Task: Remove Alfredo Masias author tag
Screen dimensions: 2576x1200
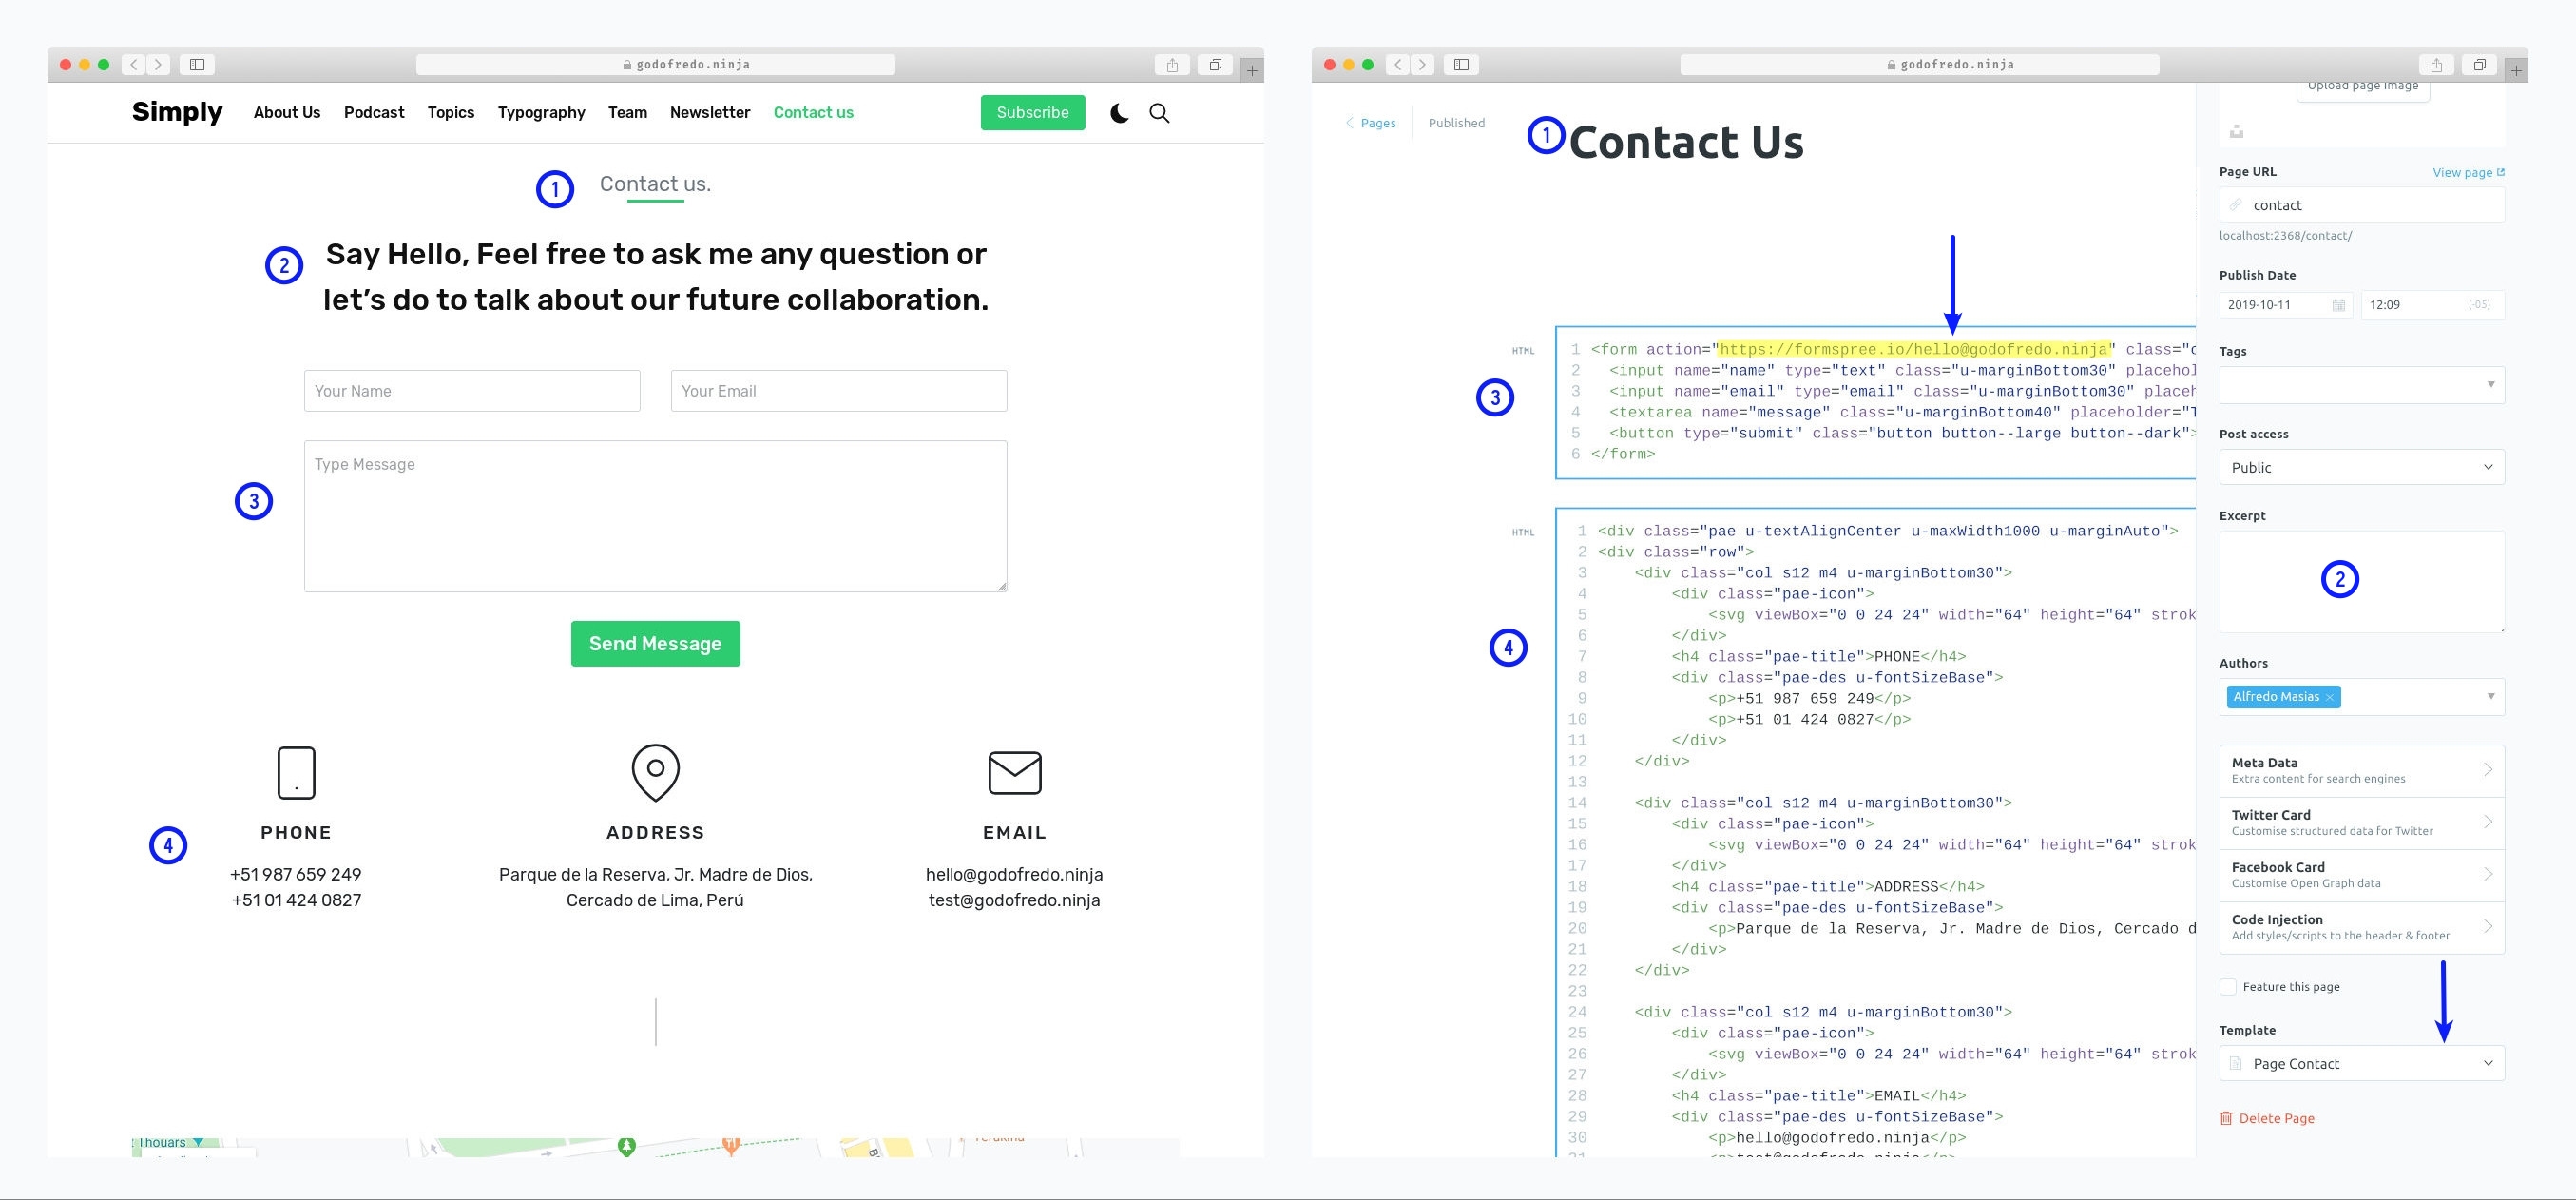Action: pyautogui.click(x=2329, y=698)
